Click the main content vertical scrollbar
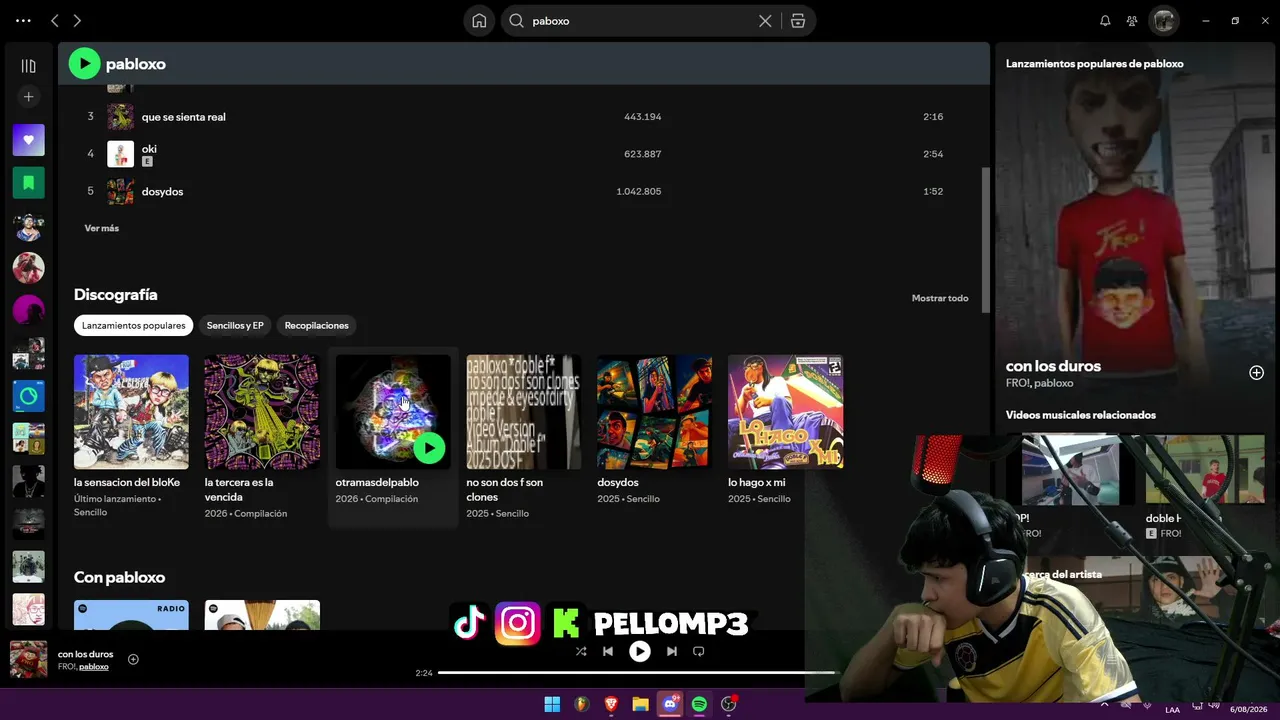 (985, 238)
